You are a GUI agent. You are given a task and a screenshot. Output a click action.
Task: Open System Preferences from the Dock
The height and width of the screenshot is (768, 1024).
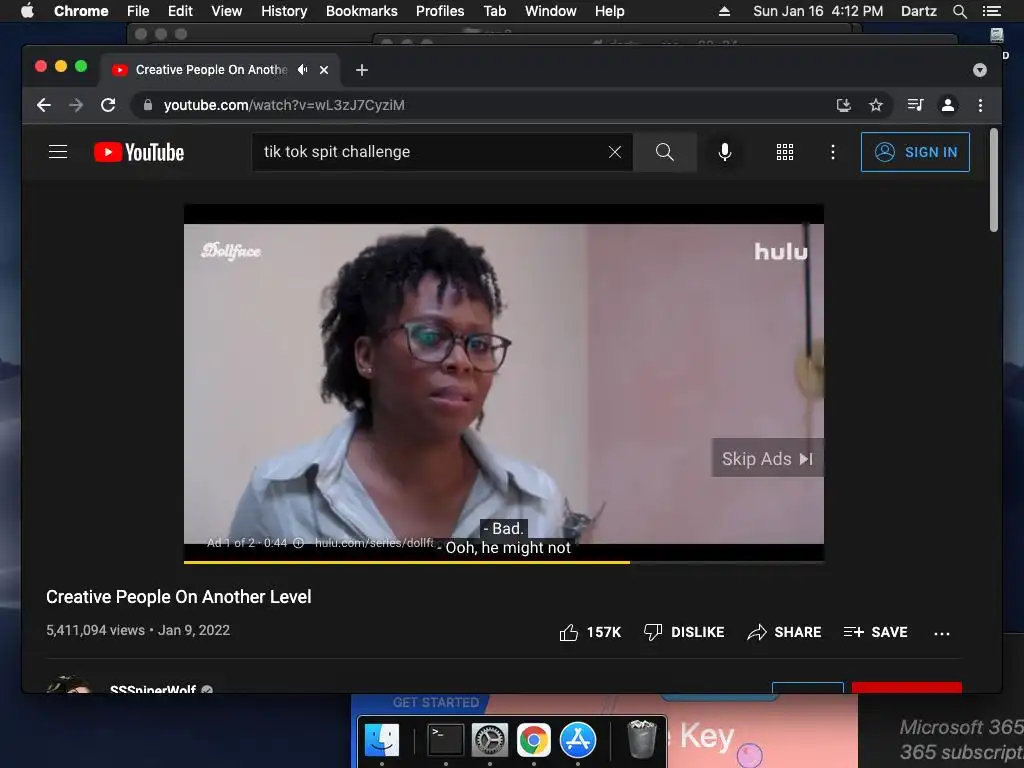[x=490, y=740]
